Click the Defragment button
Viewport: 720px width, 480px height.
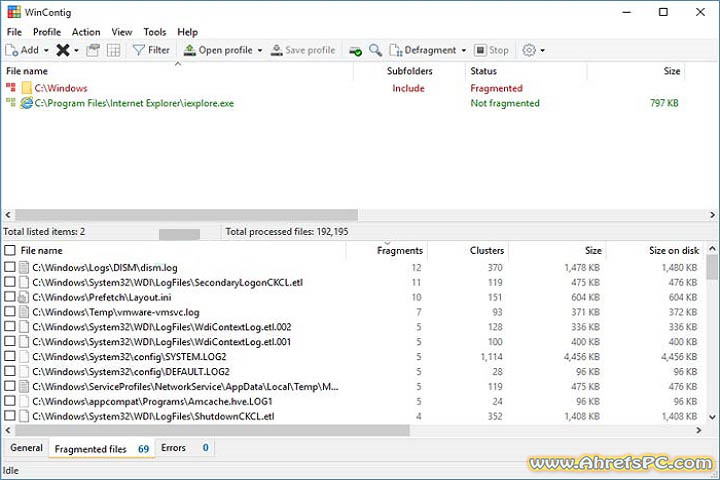pos(423,50)
